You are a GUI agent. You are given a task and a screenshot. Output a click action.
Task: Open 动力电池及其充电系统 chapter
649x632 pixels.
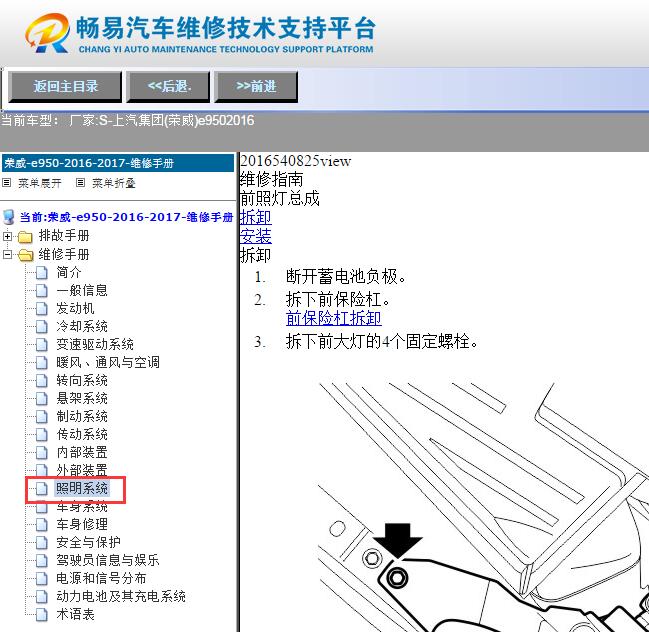point(121,596)
